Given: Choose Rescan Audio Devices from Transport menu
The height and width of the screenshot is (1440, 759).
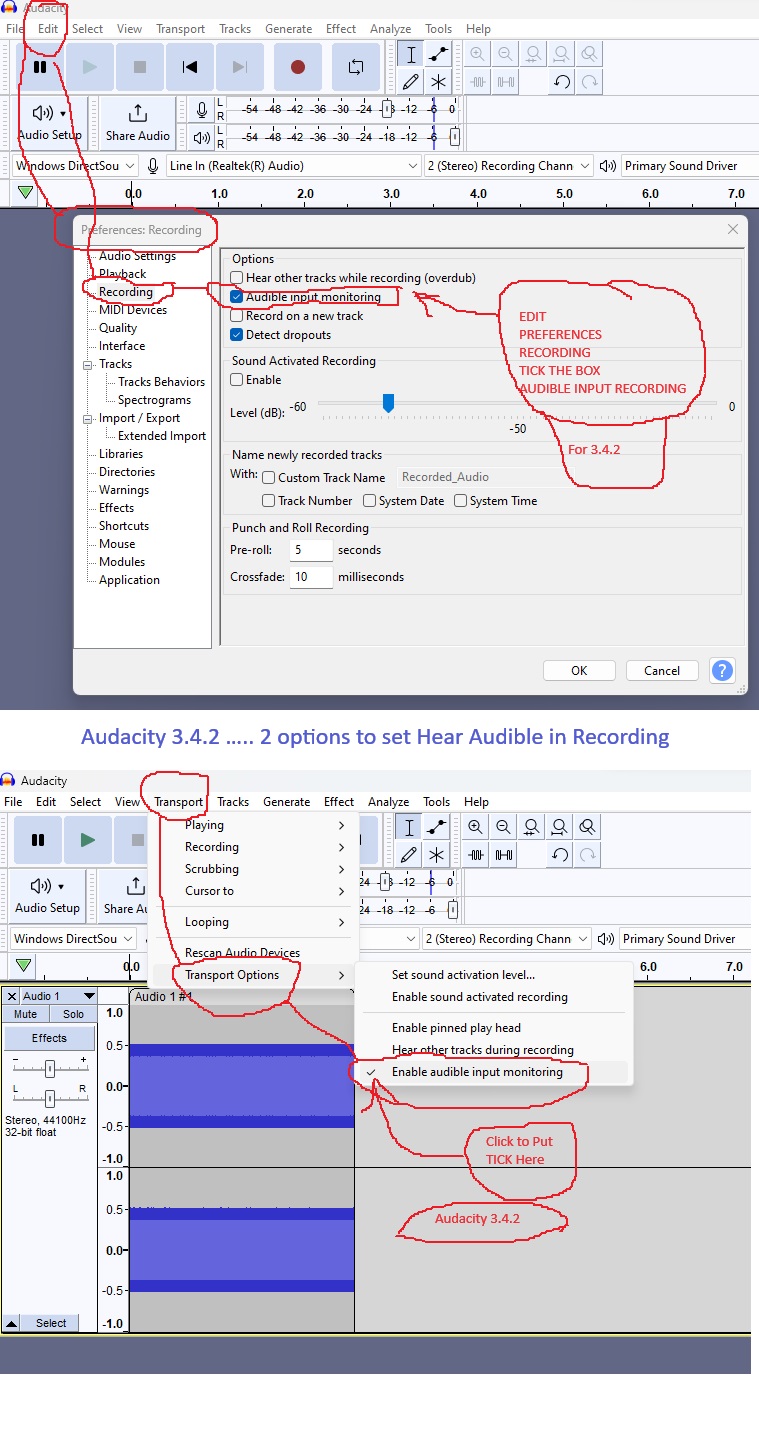Looking at the screenshot, I should tap(242, 953).
